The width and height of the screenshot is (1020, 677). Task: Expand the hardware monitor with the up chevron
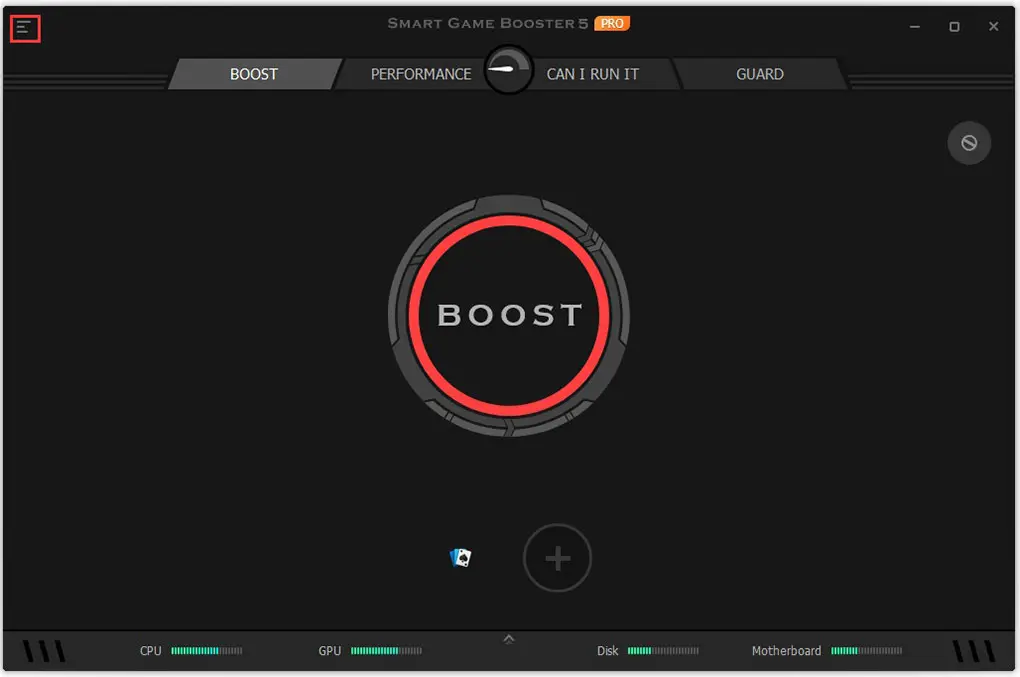pos(508,637)
